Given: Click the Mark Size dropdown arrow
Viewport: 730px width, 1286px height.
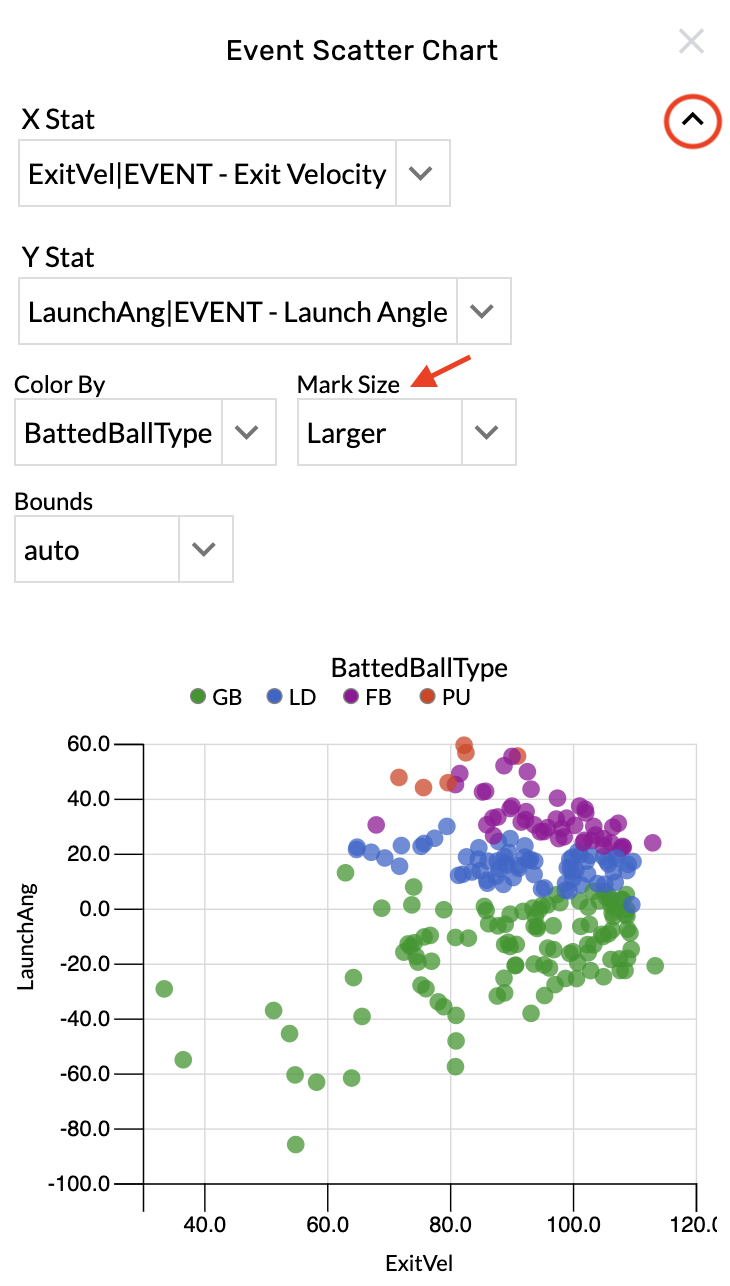Looking at the screenshot, I should [x=488, y=432].
